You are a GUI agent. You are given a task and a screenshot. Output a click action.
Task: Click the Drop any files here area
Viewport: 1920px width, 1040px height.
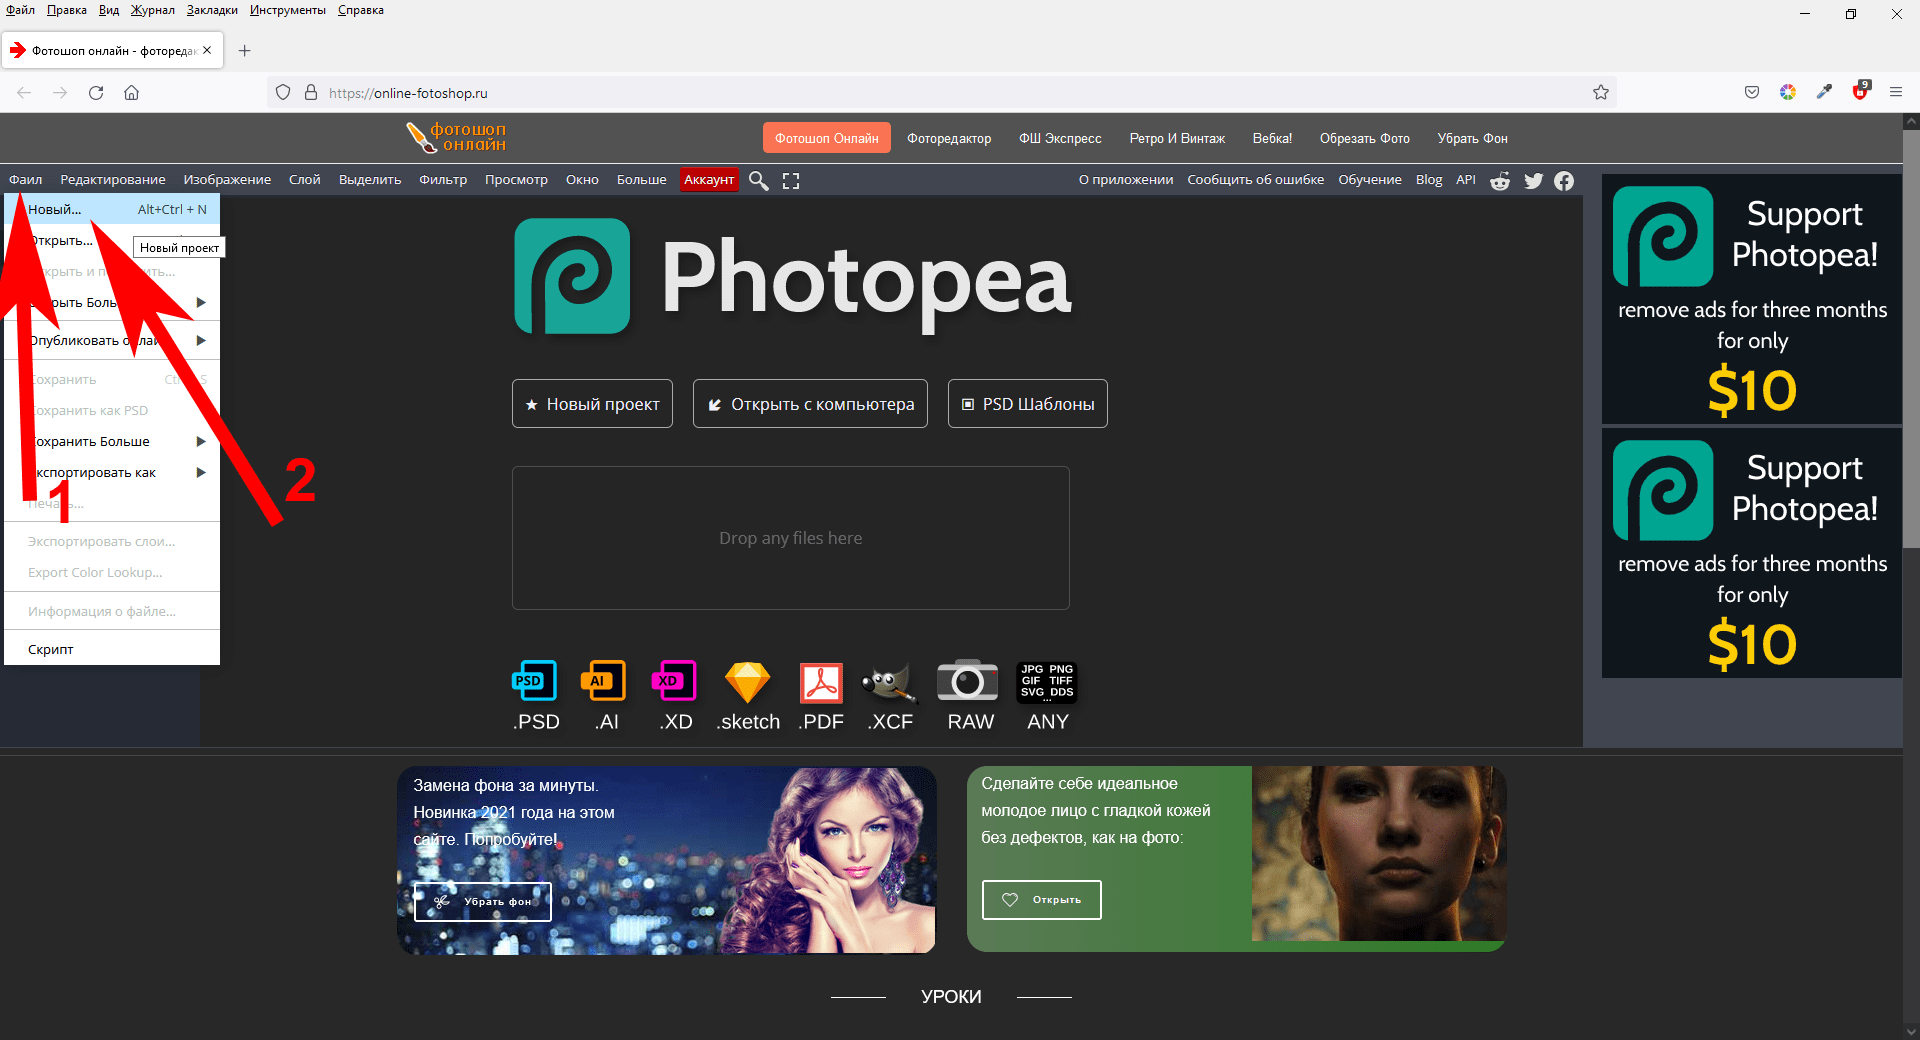tap(791, 538)
